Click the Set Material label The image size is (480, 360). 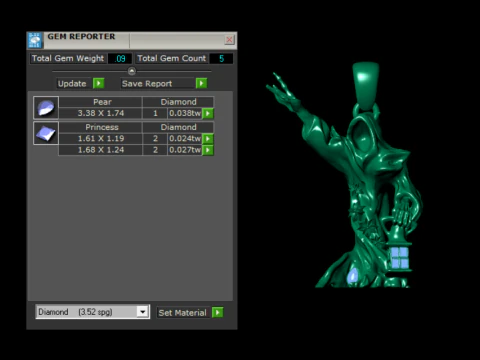tap(183, 313)
